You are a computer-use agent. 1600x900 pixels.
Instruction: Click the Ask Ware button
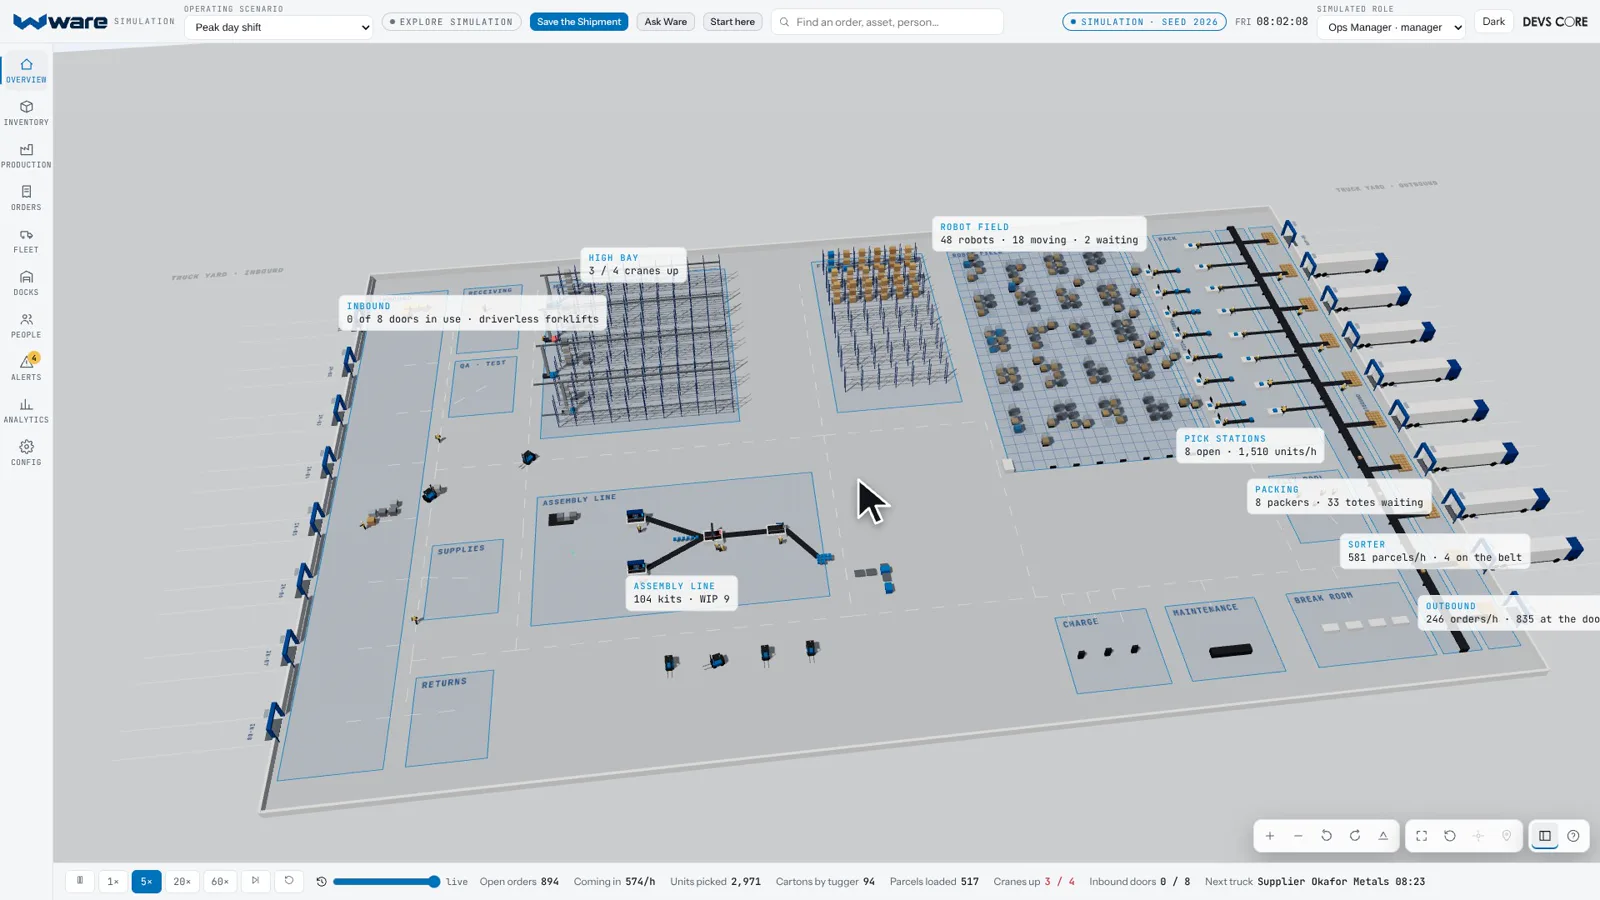click(665, 22)
